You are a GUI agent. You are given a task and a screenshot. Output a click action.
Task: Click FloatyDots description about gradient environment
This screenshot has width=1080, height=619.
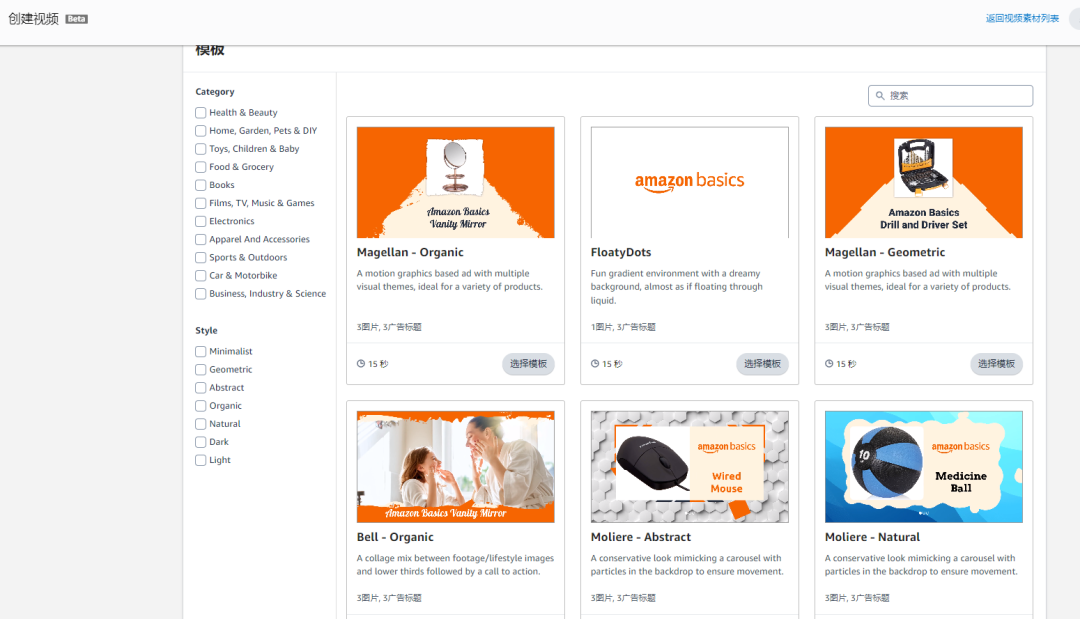[x=677, y=287]
